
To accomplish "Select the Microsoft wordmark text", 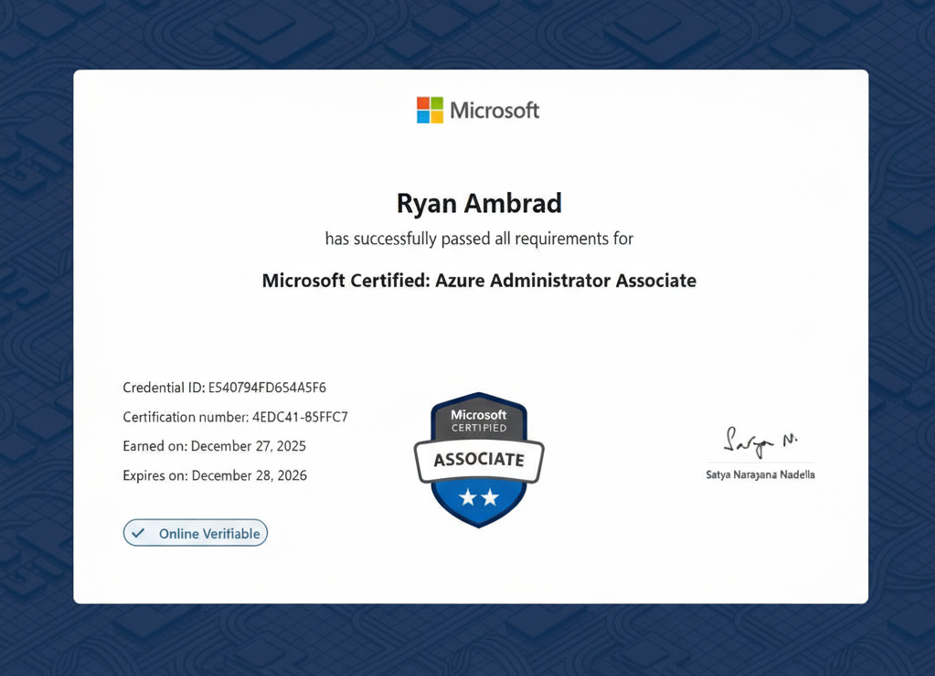I will coord(494,110).
